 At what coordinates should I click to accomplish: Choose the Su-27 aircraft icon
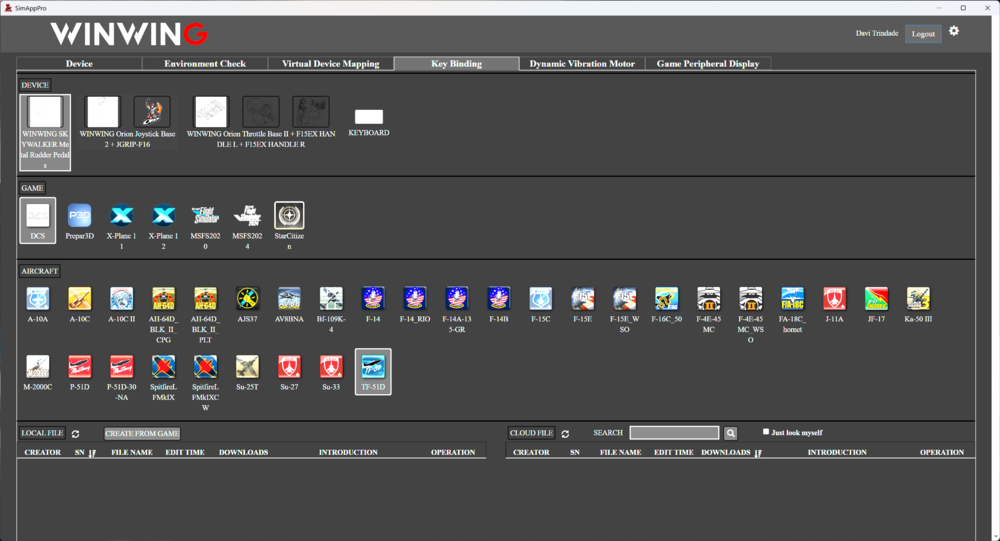point(289,367)
